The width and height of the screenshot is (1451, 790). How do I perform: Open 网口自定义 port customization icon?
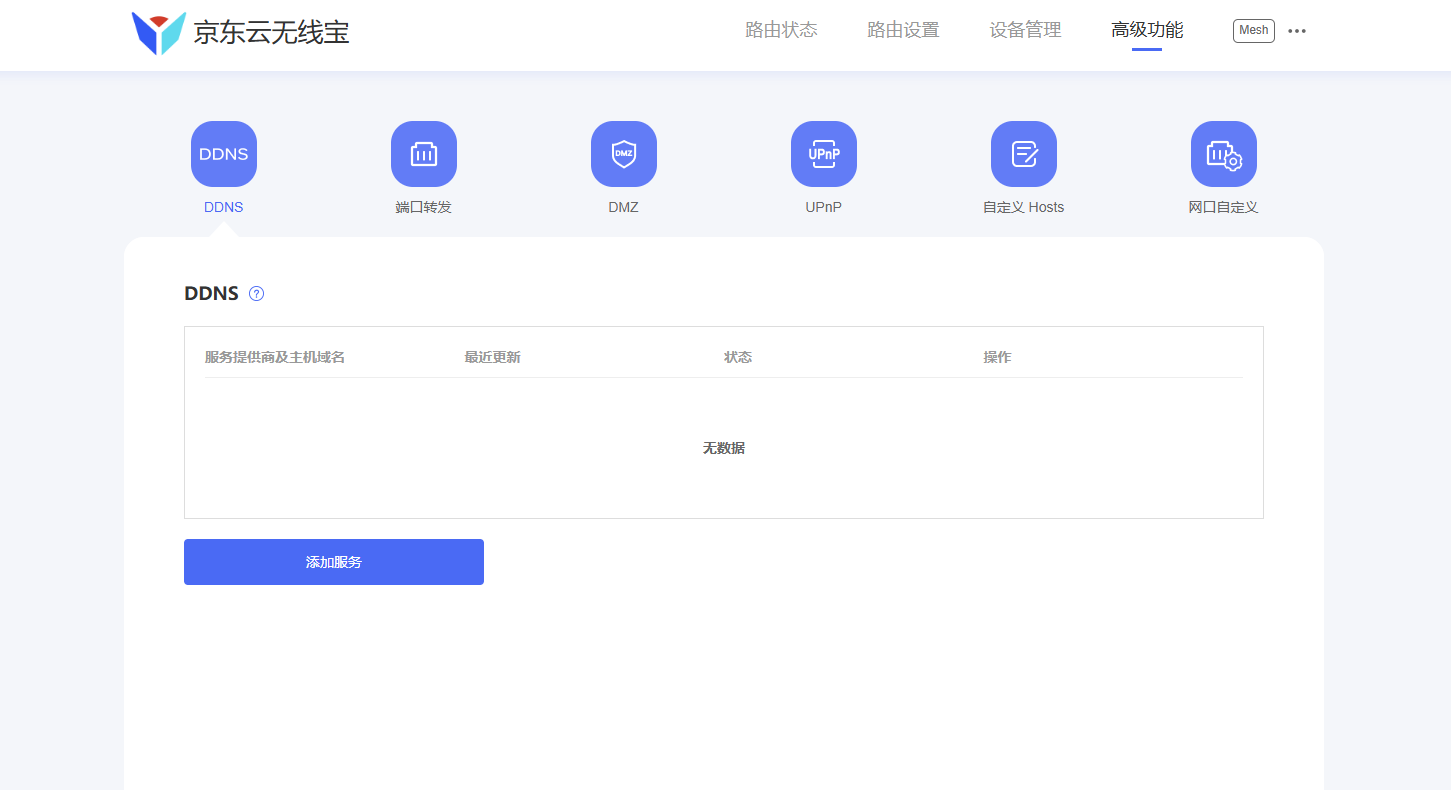point(1223,153)
